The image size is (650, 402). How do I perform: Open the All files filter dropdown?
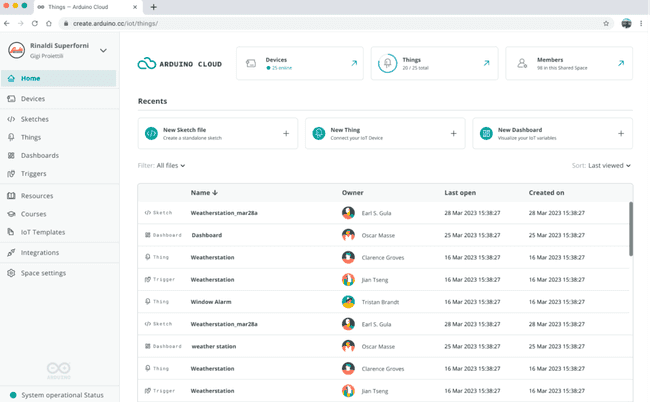171,166
